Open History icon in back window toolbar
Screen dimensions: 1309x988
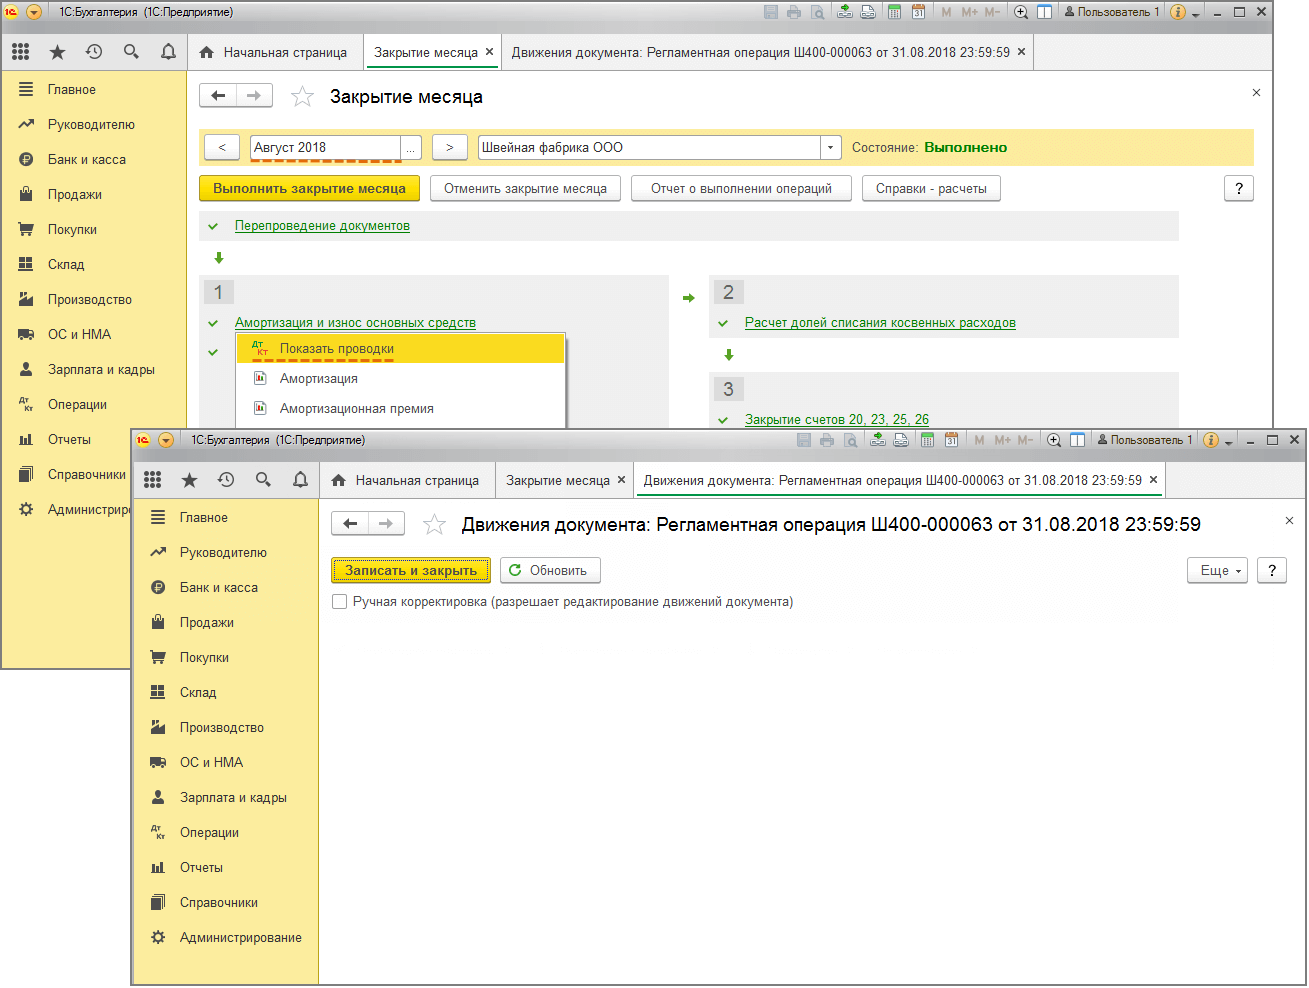94,52
